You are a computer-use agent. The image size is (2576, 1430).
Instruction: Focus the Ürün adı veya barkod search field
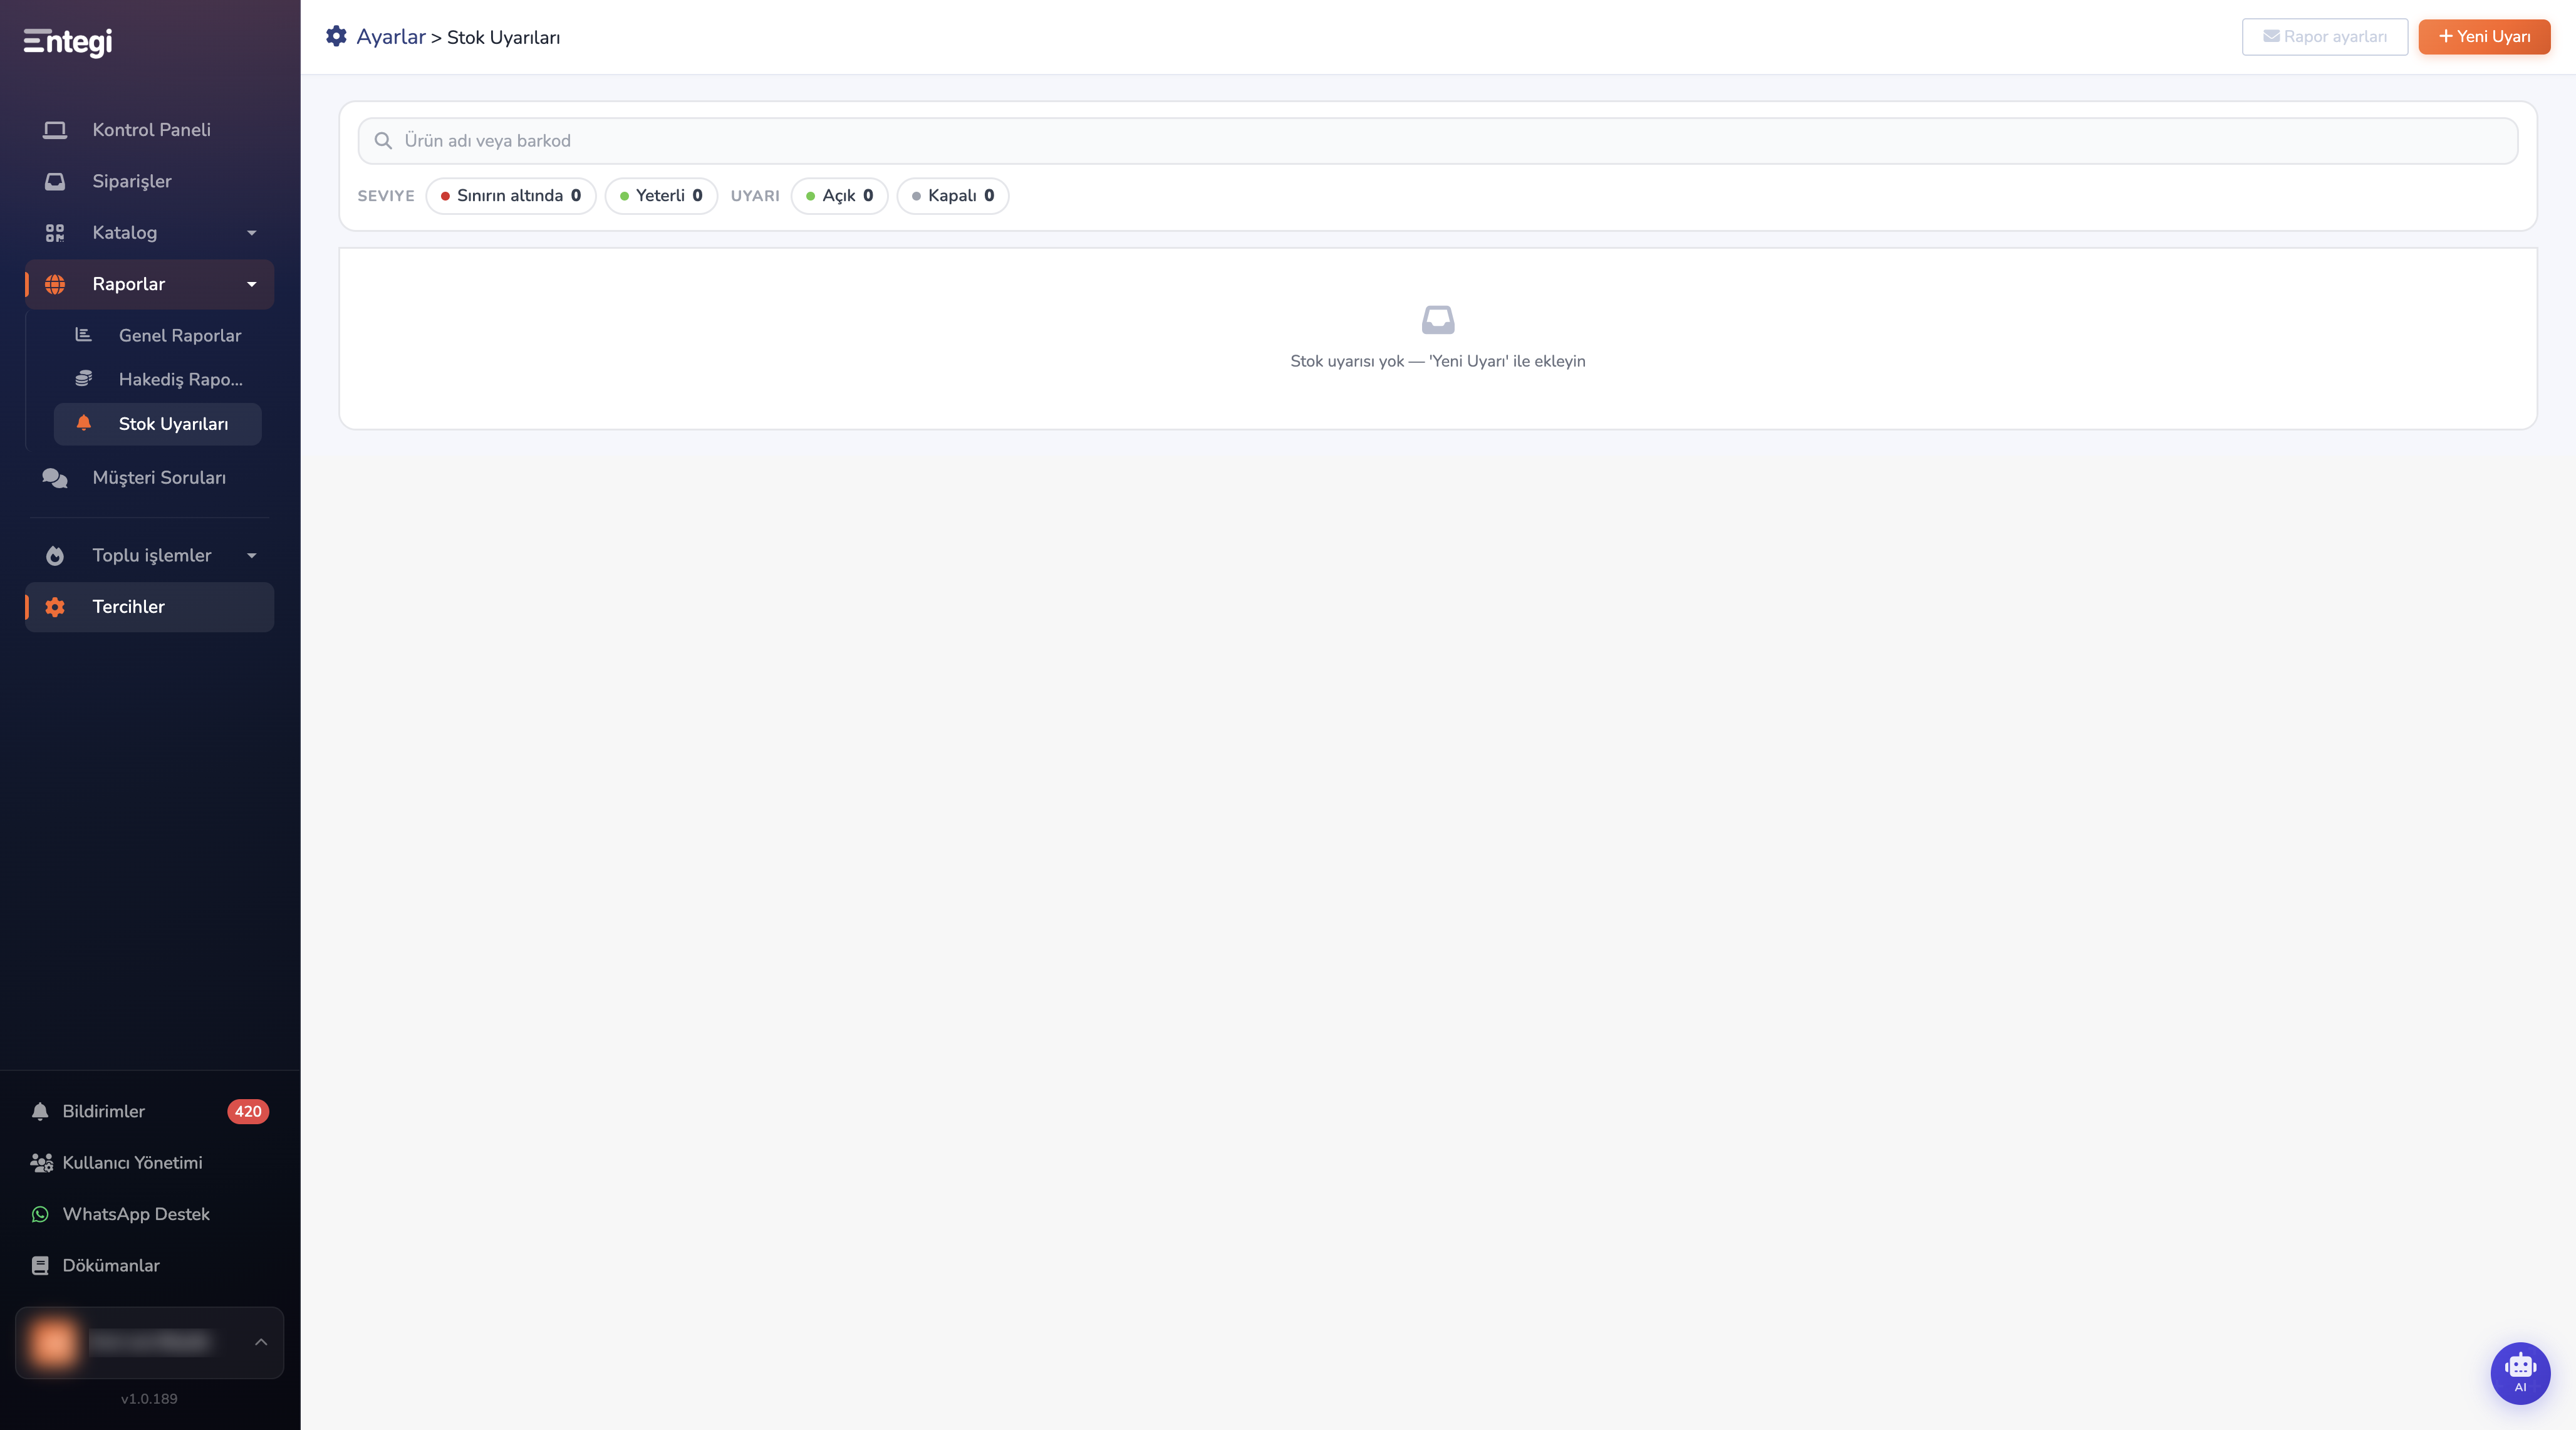pos(1438,141)
